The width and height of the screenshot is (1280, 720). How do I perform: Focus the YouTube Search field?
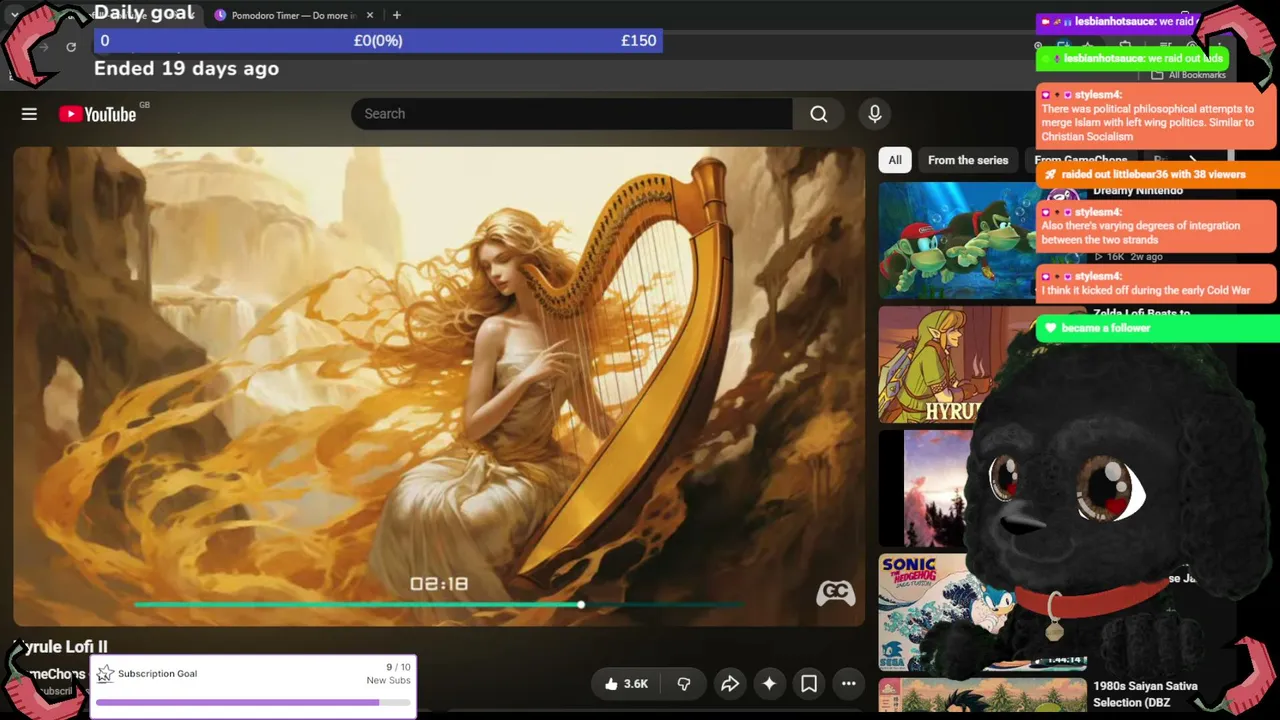[x=572, y=114]
